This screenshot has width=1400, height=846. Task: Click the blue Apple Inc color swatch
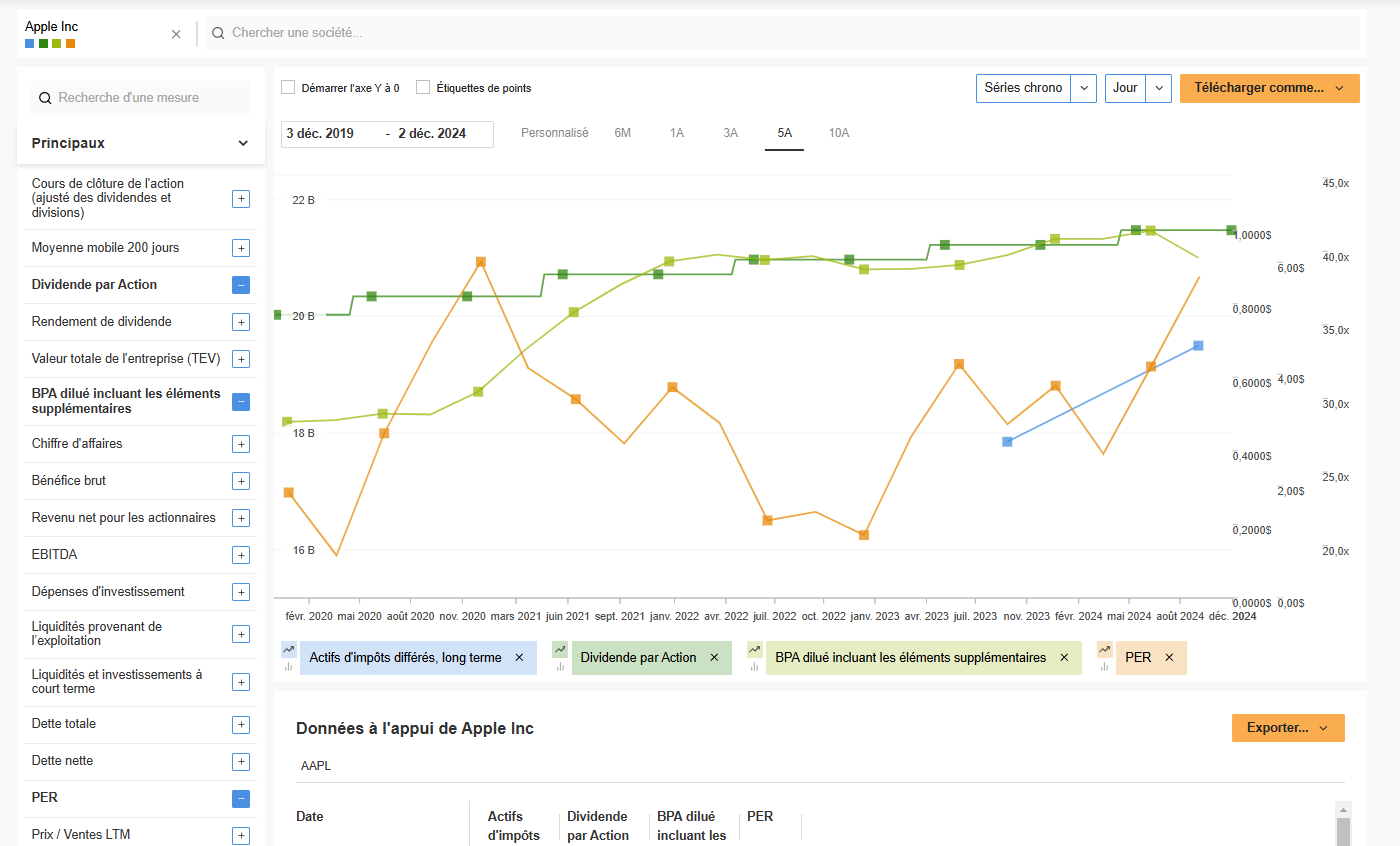point(30,44)
